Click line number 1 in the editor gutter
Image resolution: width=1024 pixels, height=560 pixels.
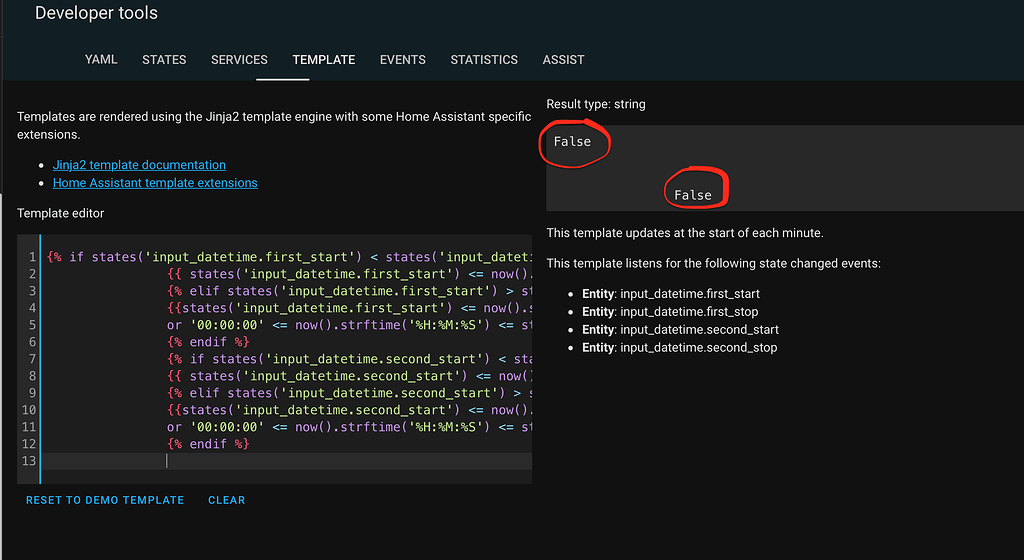click(x=32, y=257)
